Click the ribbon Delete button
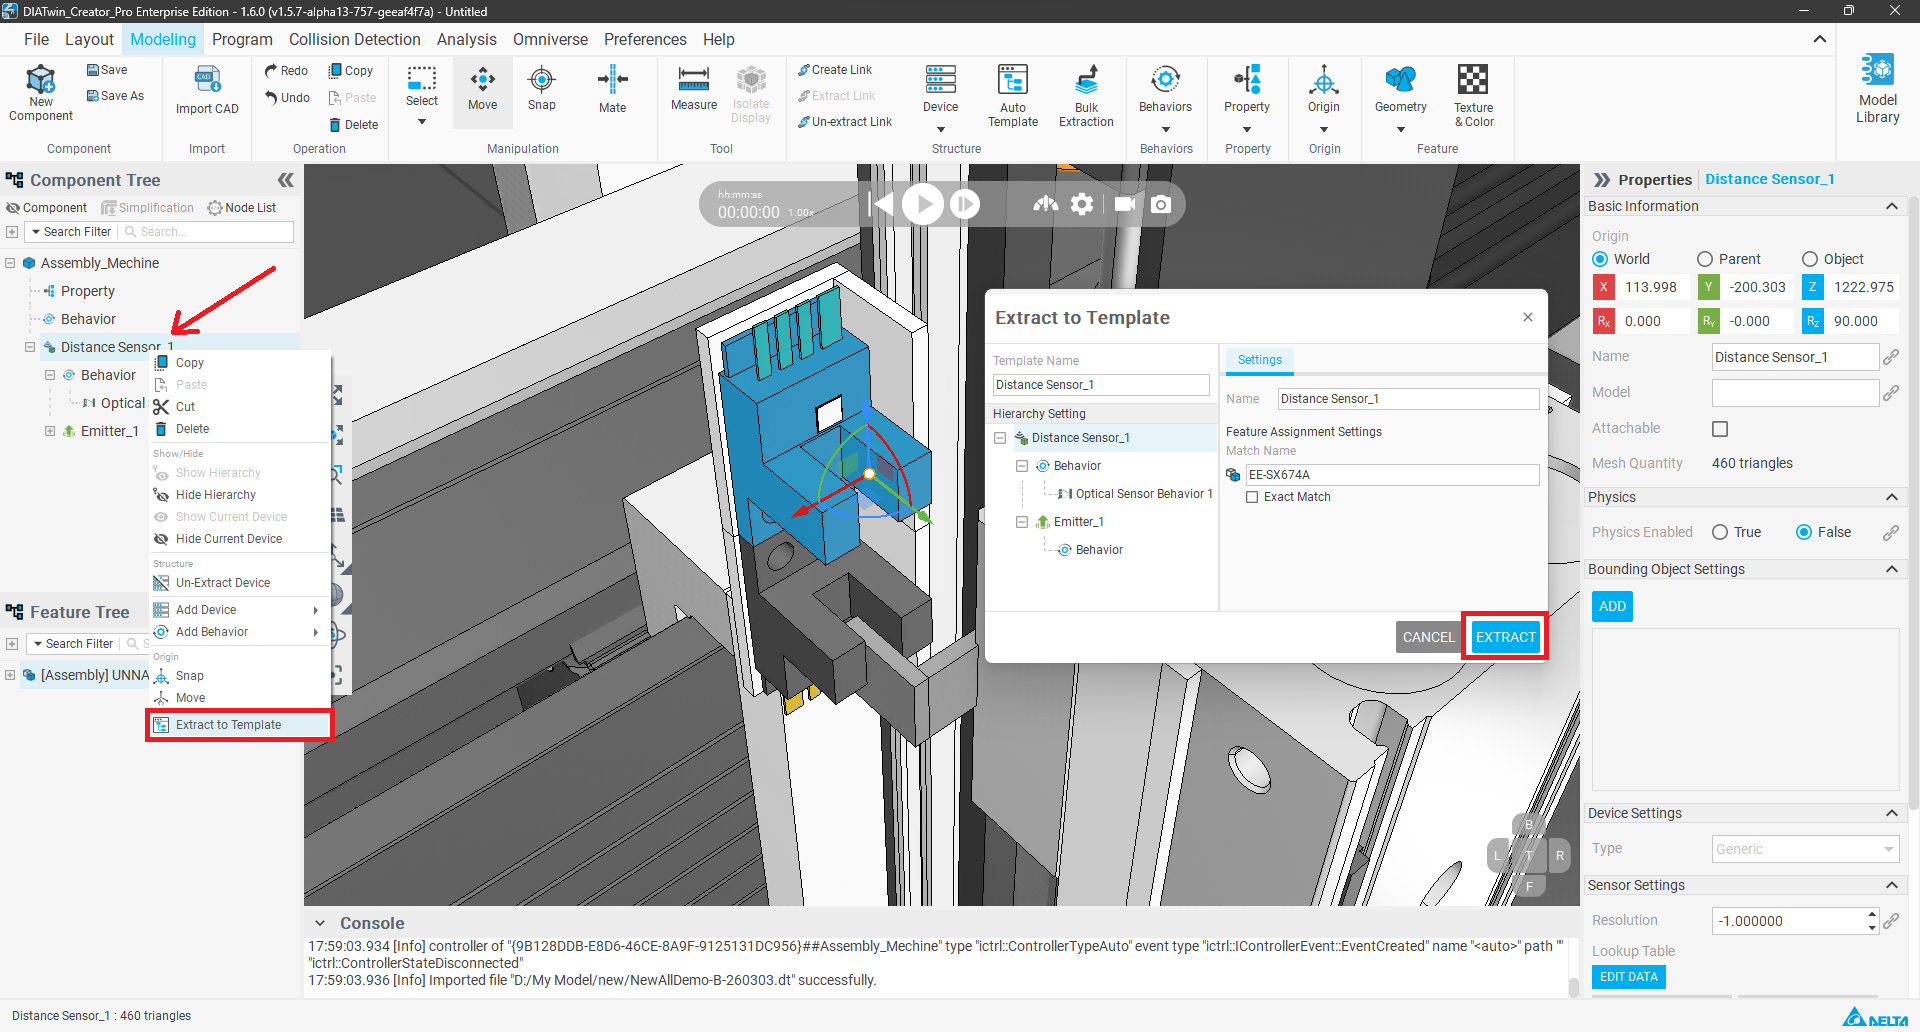 coord(354,125)
